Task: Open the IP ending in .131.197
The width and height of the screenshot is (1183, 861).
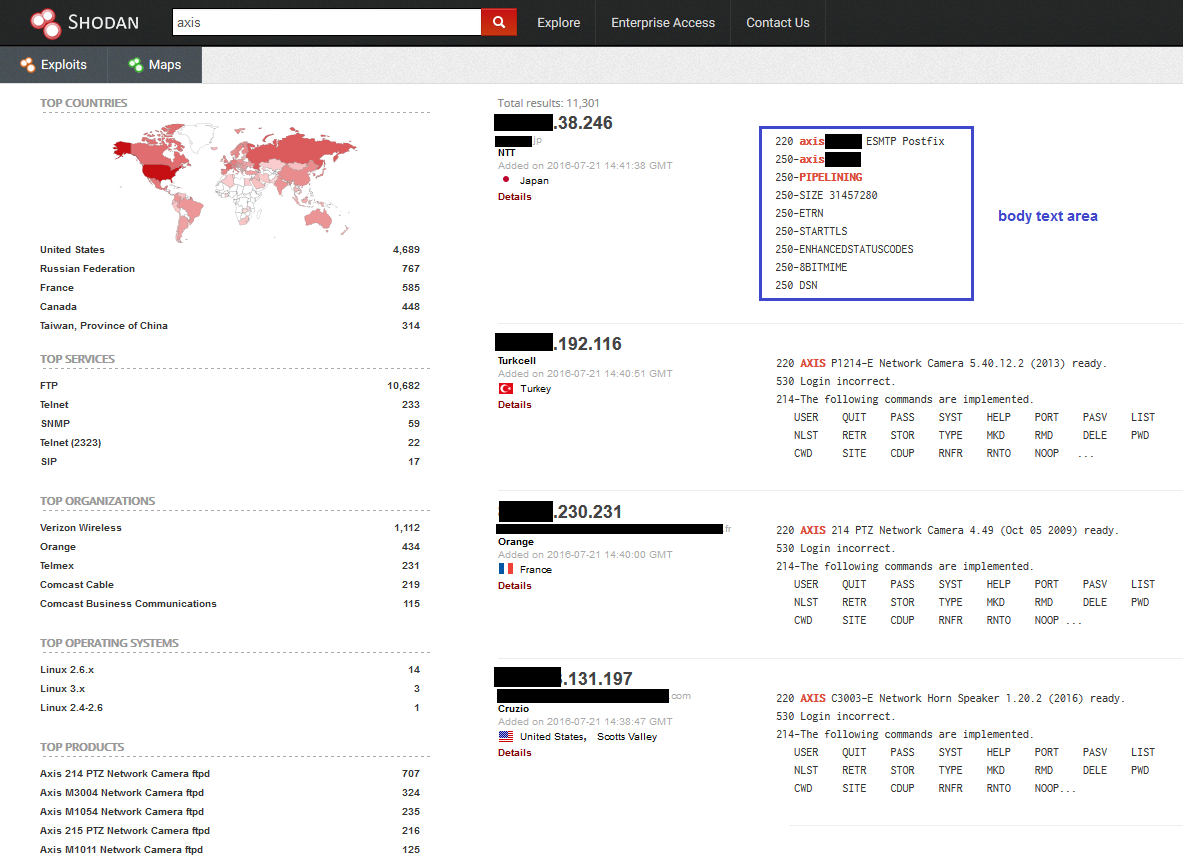Action: [x=564, y=678]
